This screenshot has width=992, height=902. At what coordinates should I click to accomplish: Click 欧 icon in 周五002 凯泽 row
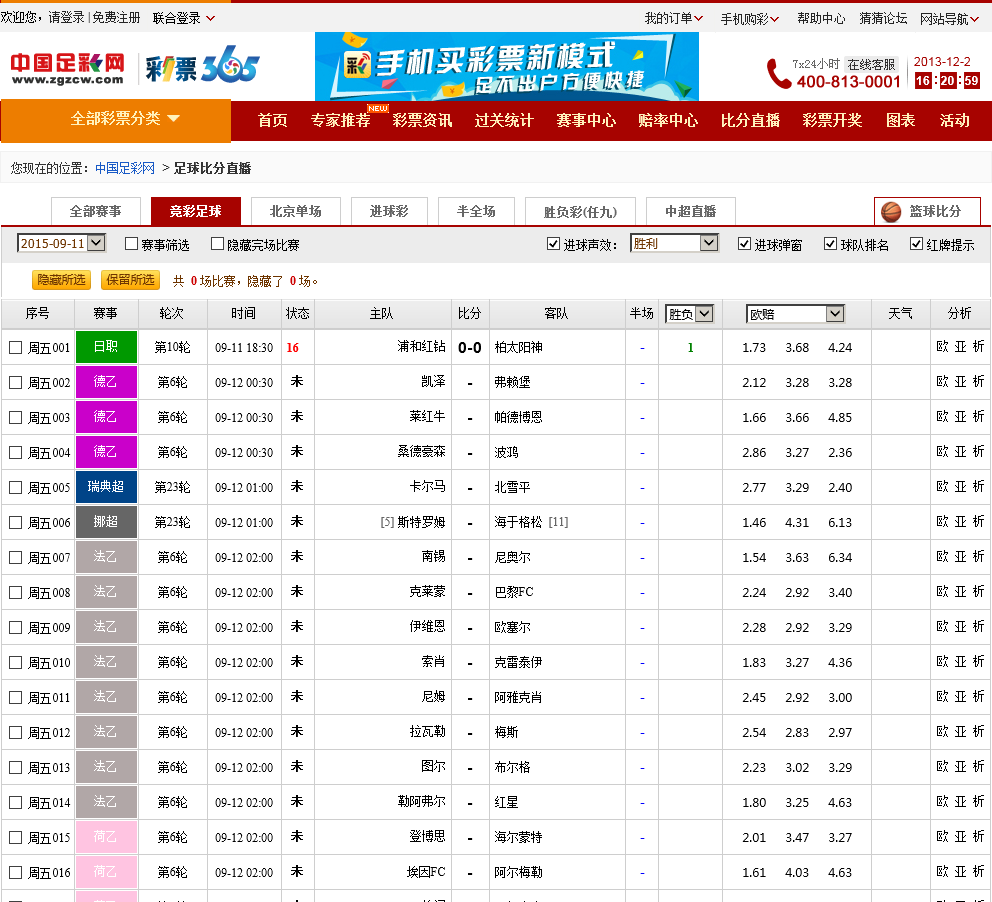(x=942, y=381)
